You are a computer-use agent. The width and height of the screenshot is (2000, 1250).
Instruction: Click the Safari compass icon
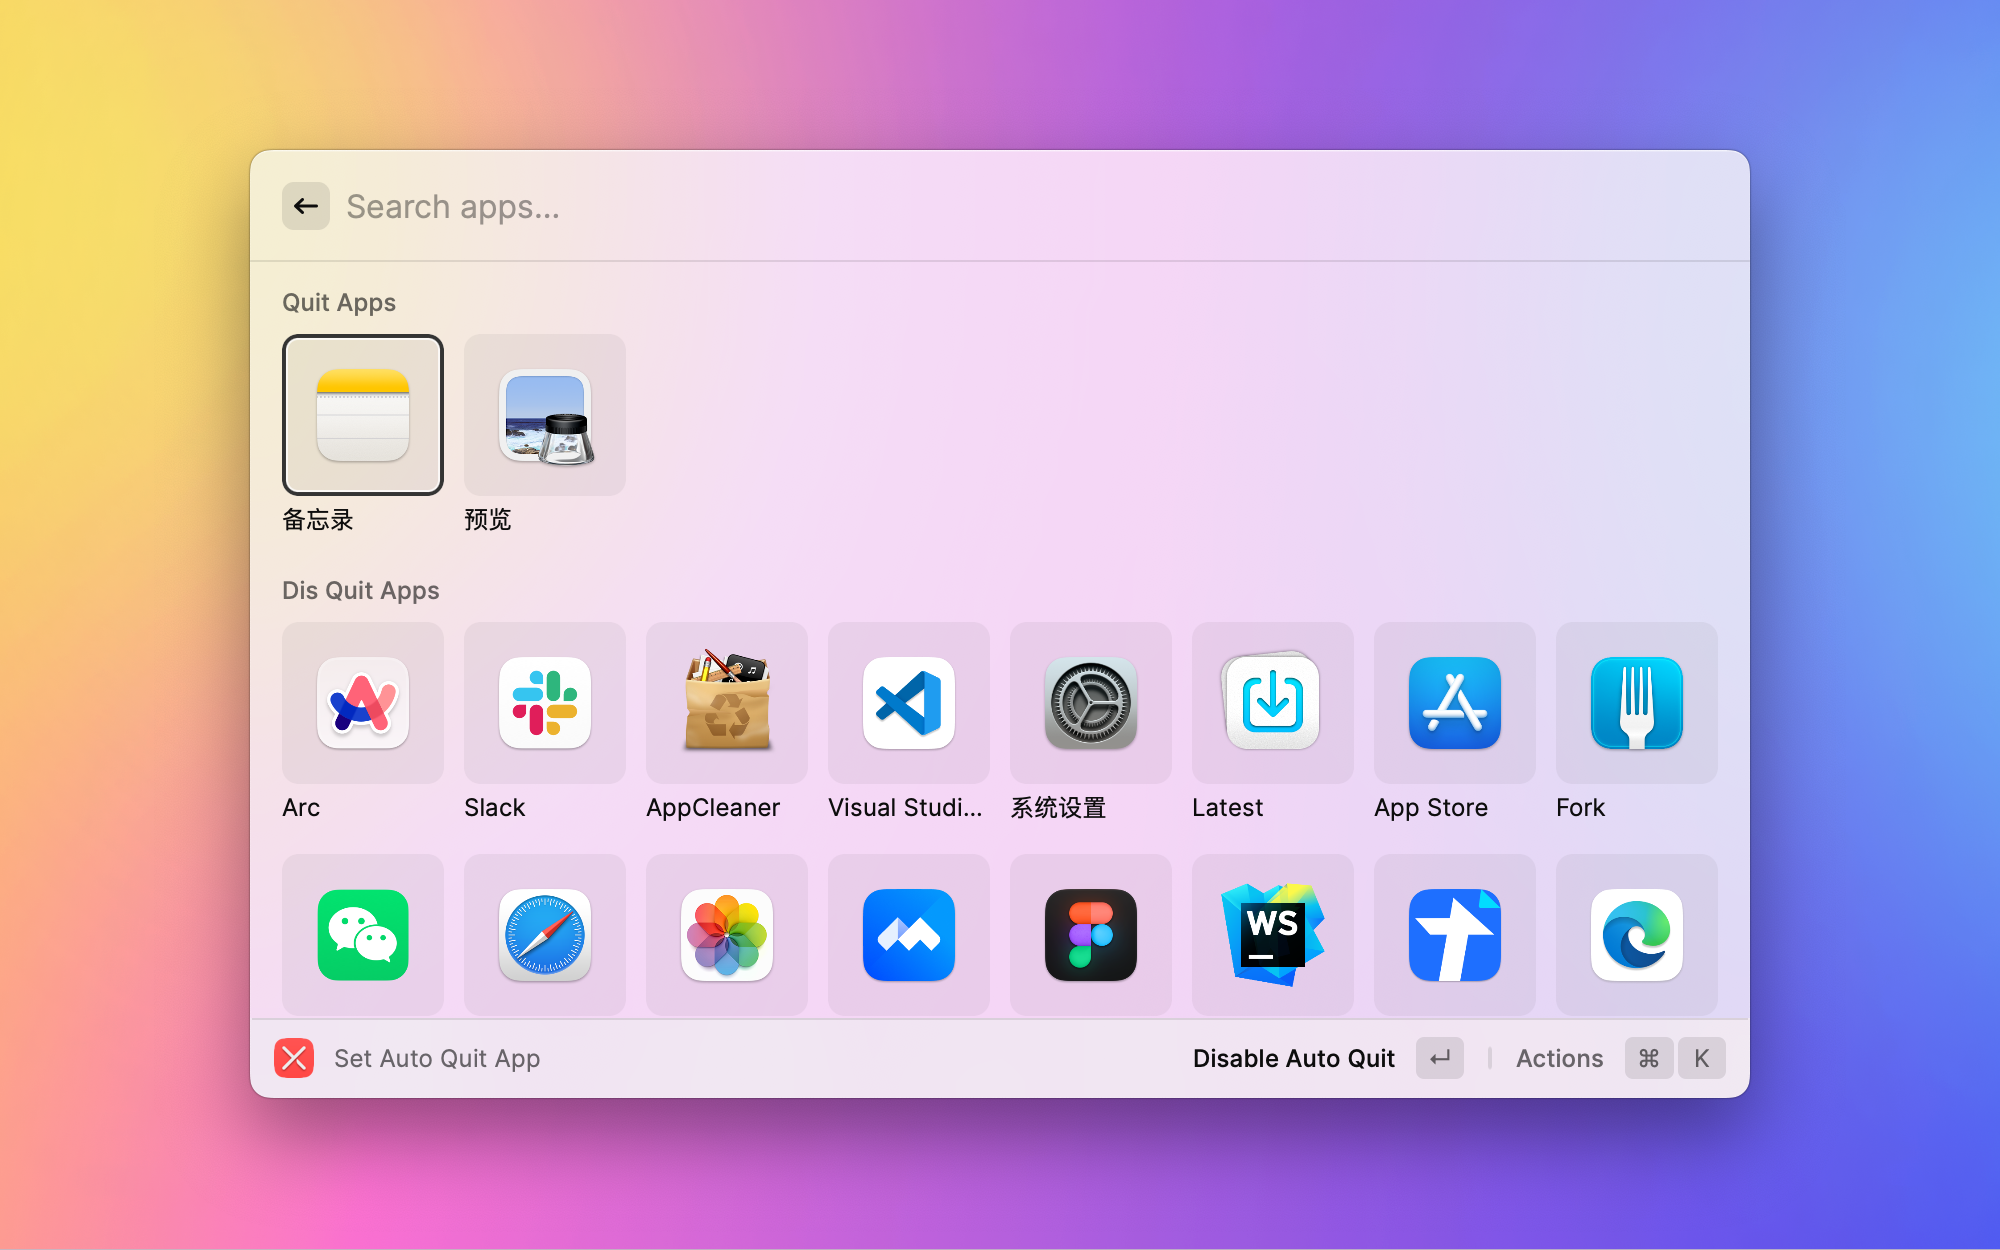click(x=545, y=935)
